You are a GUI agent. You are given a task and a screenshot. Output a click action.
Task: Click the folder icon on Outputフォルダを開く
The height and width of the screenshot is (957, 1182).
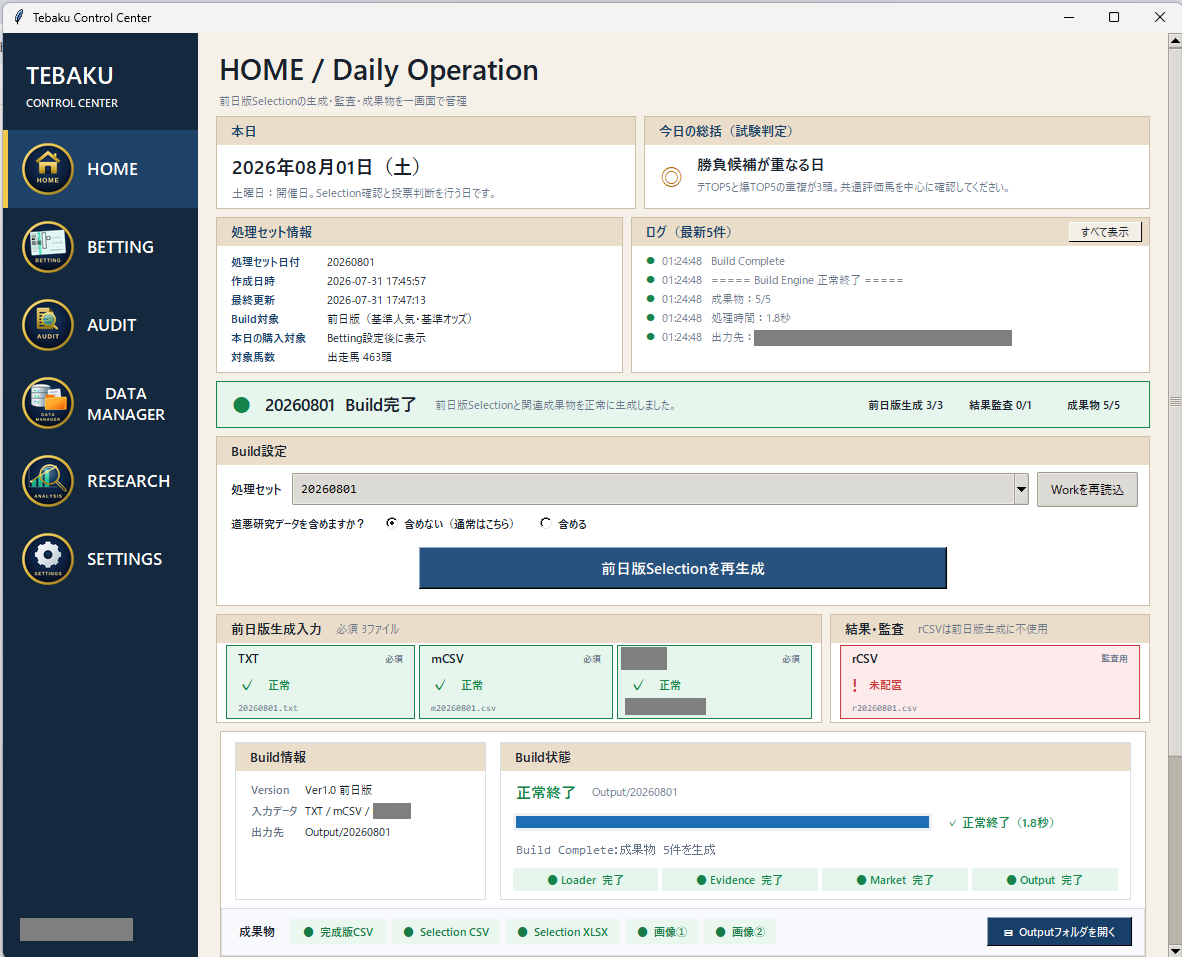coord(1008,933)
